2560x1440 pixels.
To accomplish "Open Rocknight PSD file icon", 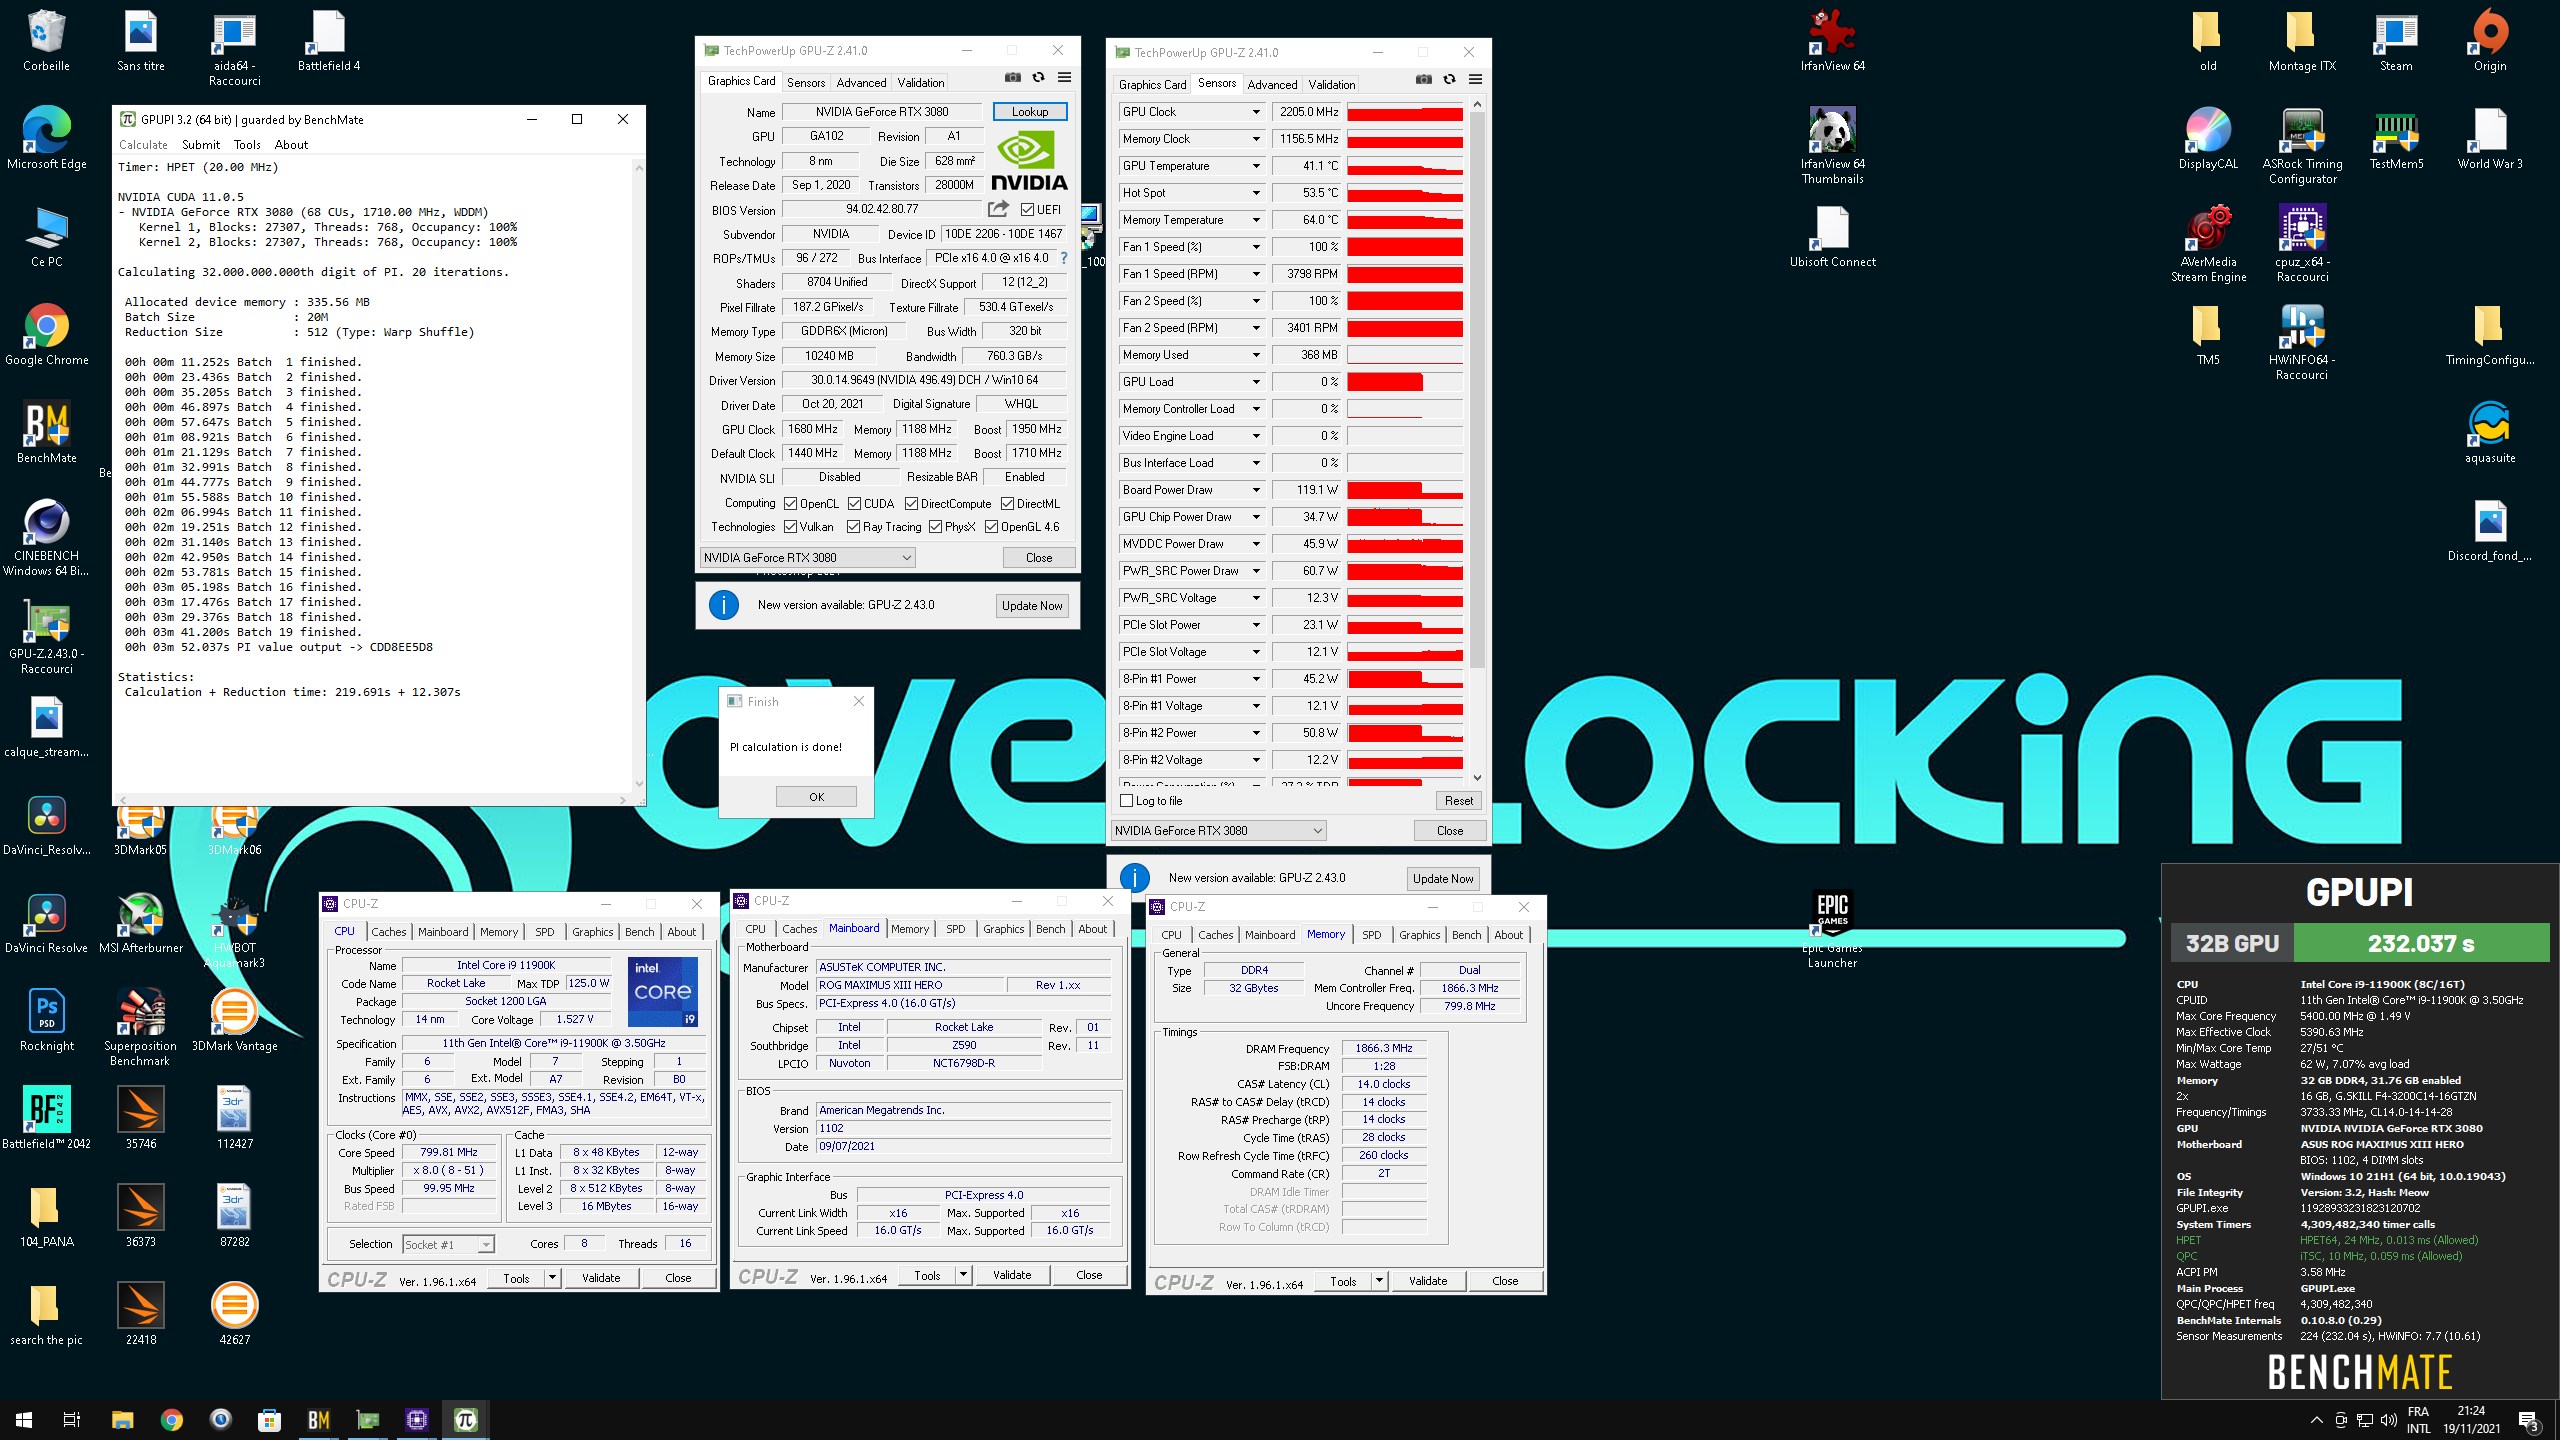I will point(46,1021).
